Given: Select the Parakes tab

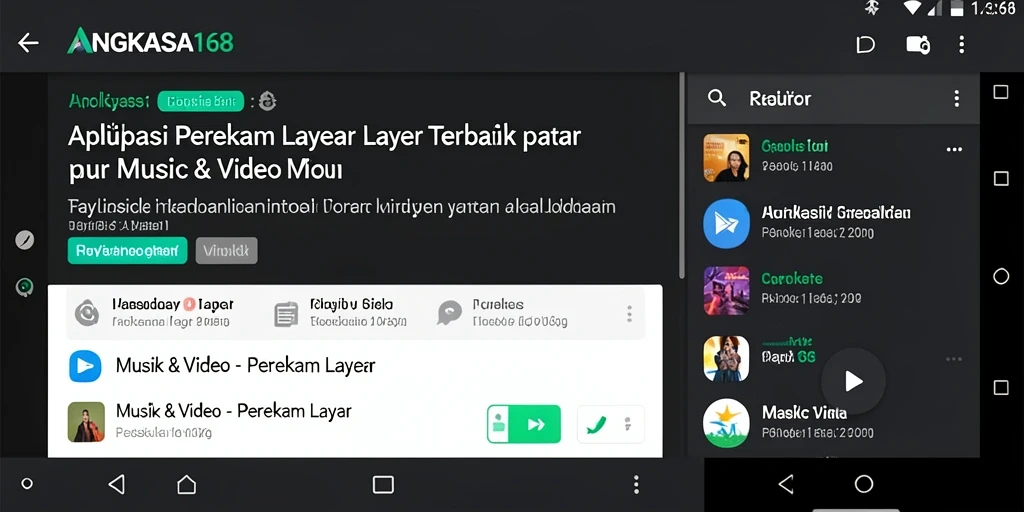Looking at the screenshot, I should coord(503,312).
